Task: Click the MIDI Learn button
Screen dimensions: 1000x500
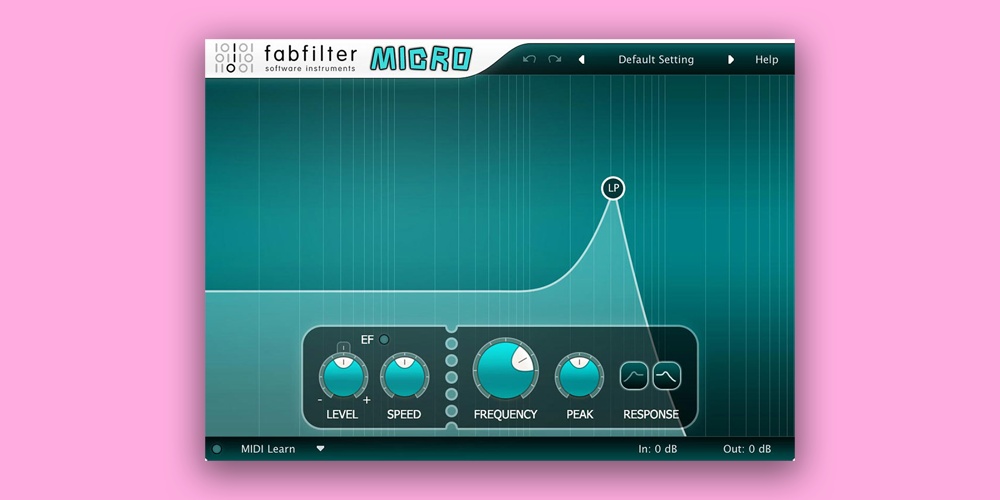Action: (x=268, y=449)
